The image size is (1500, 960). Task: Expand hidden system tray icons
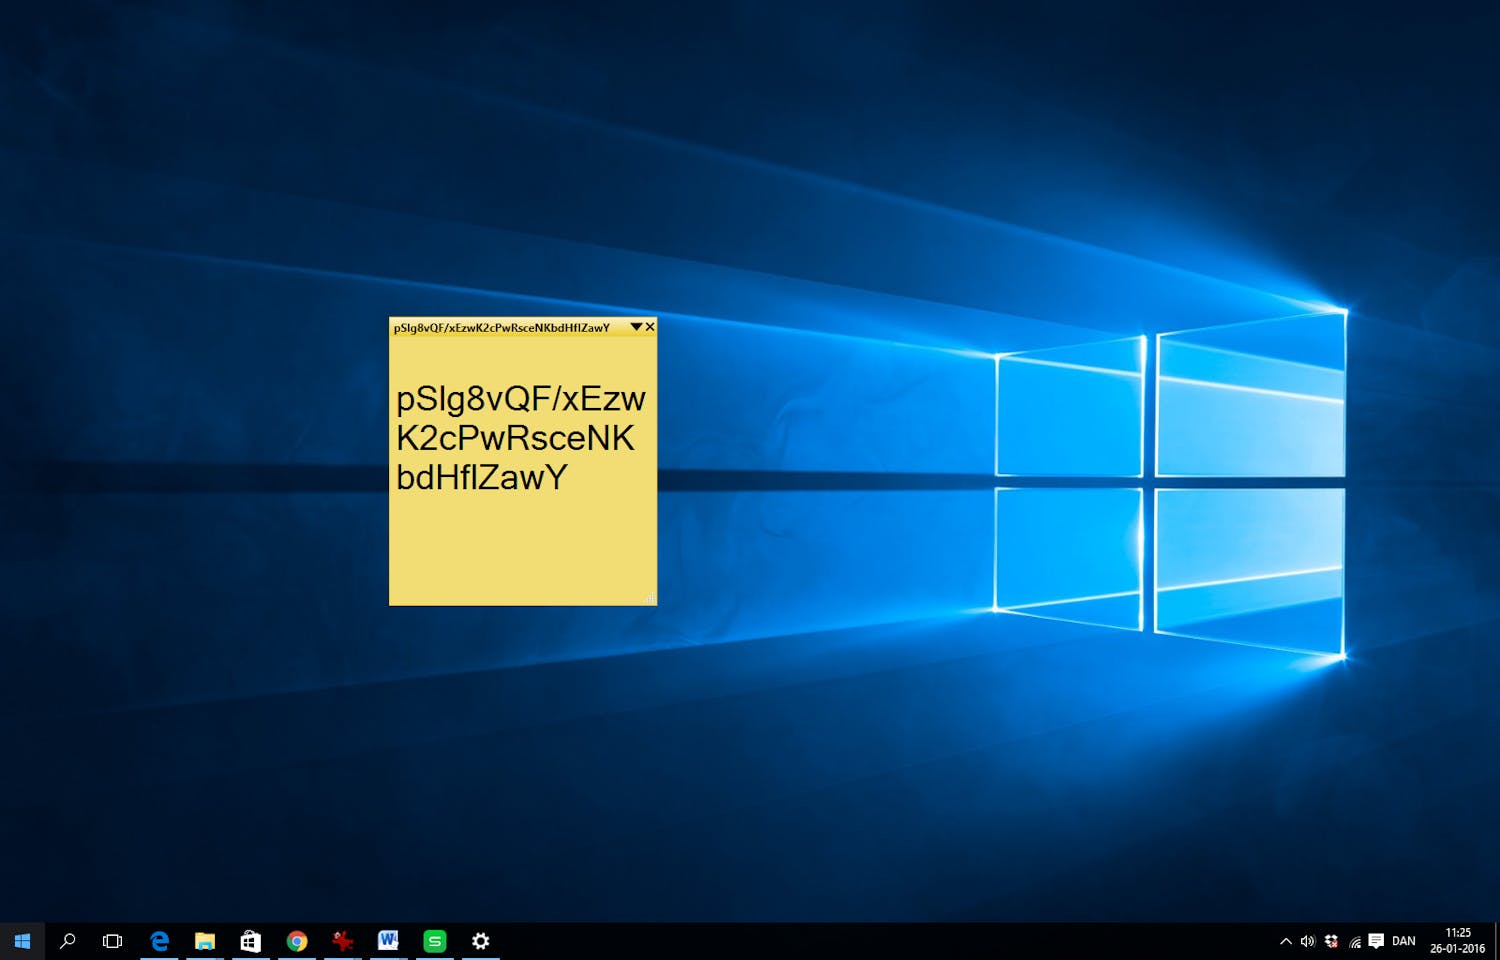coord(1286,941)
